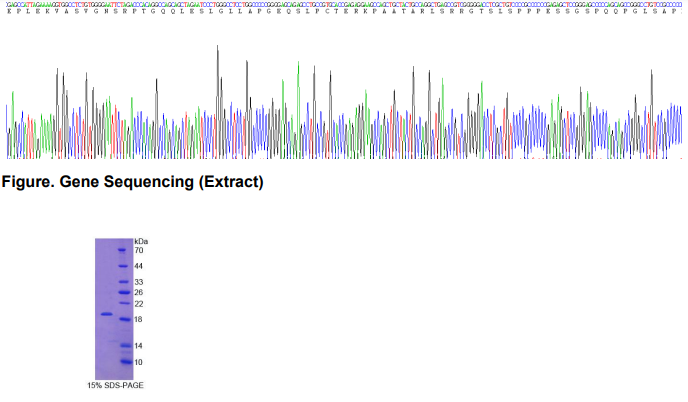Click the 18 kDa marker label
Image resolution: width=688 pixels, height=402 pixels.
pyautogui.click(x=140, y=319)
